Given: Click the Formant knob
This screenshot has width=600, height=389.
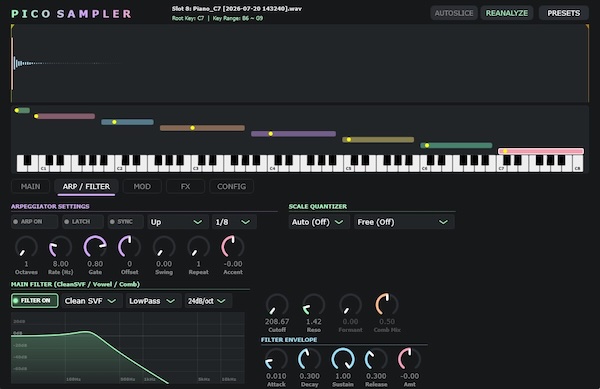Looking at the screenshot, I should 350,305.
